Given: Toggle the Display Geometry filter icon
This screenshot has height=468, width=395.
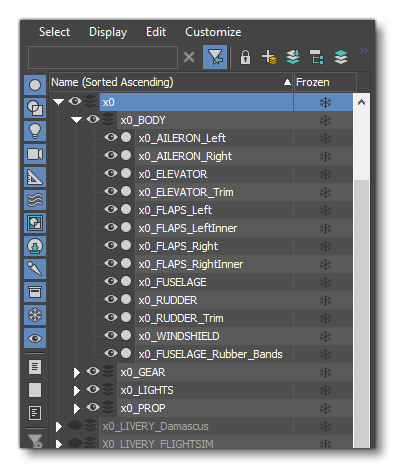Looking at the screenshot, I should 35,85.
